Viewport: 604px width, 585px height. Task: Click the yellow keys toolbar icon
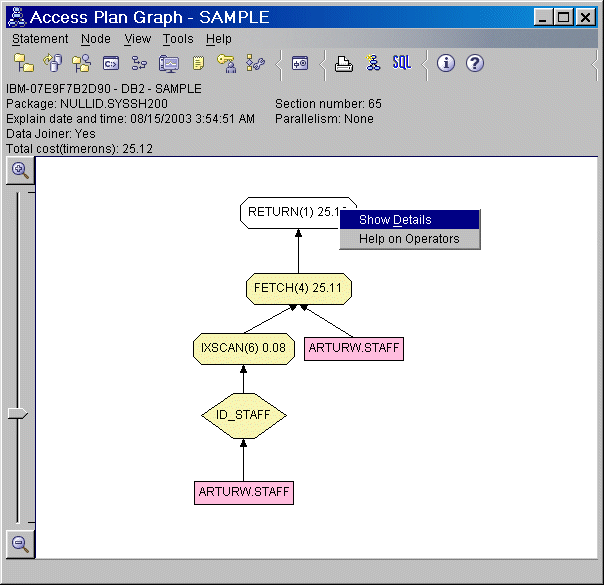pyautogui.click(x=227, y=63)
